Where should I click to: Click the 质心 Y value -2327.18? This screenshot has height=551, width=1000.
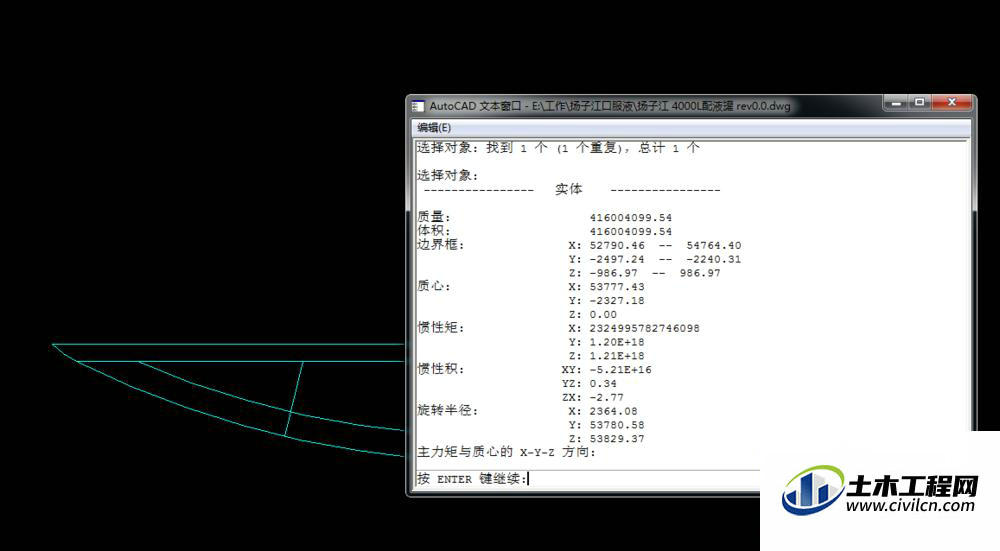[617, 300]
